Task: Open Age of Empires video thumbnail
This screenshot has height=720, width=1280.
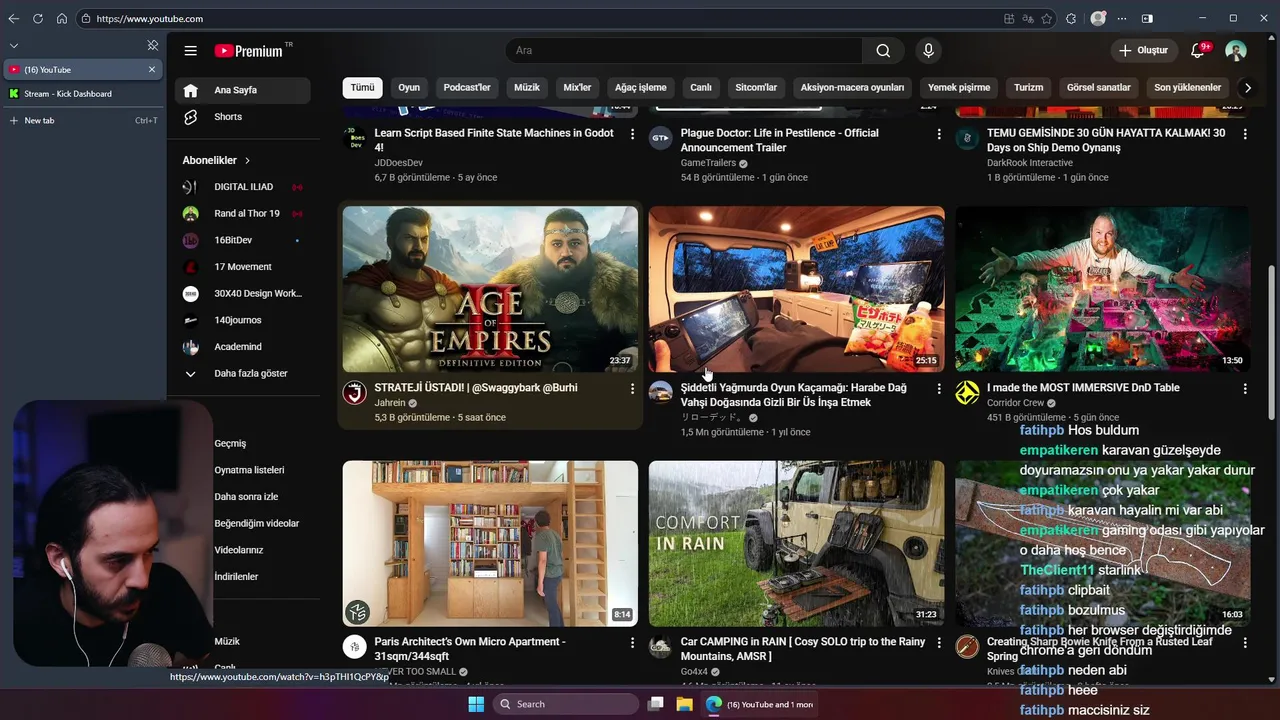Action: point(490,289)
